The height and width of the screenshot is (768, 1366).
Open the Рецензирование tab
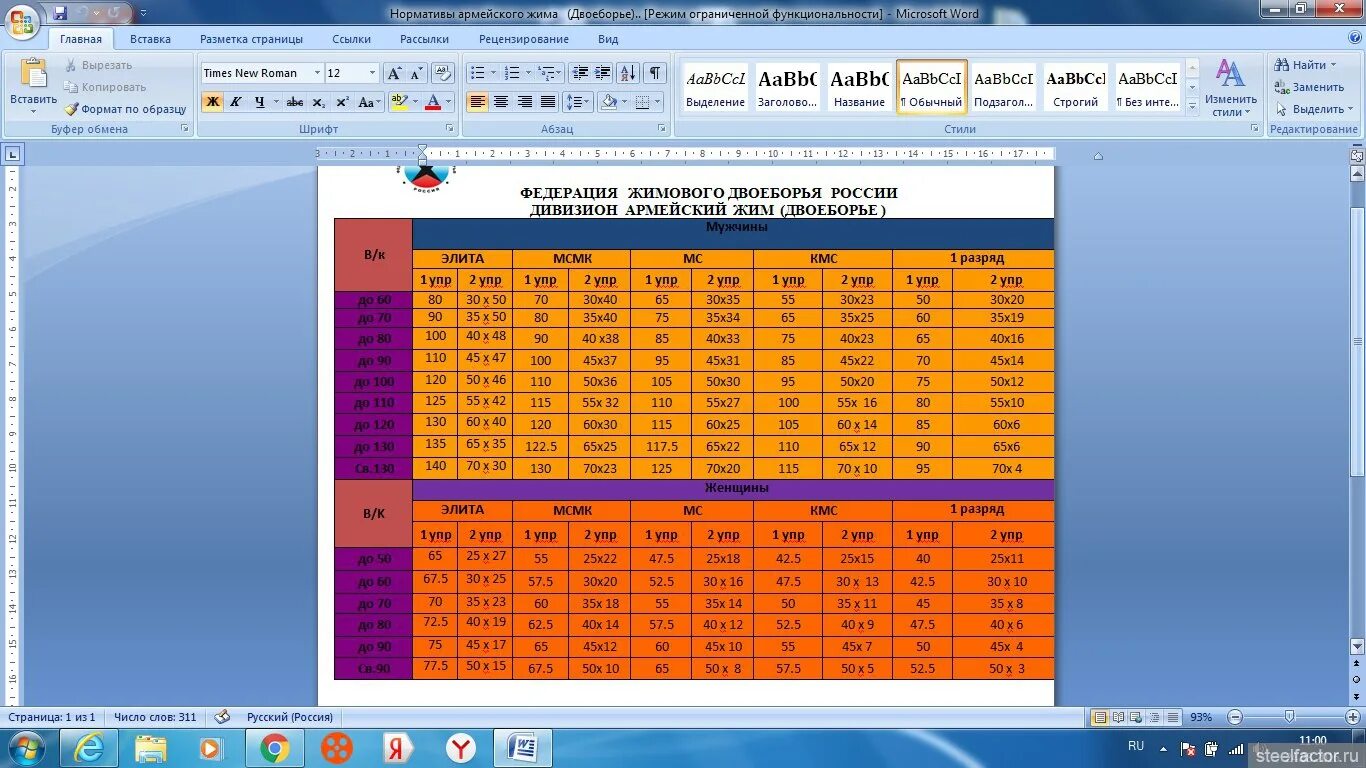(523, 39)
